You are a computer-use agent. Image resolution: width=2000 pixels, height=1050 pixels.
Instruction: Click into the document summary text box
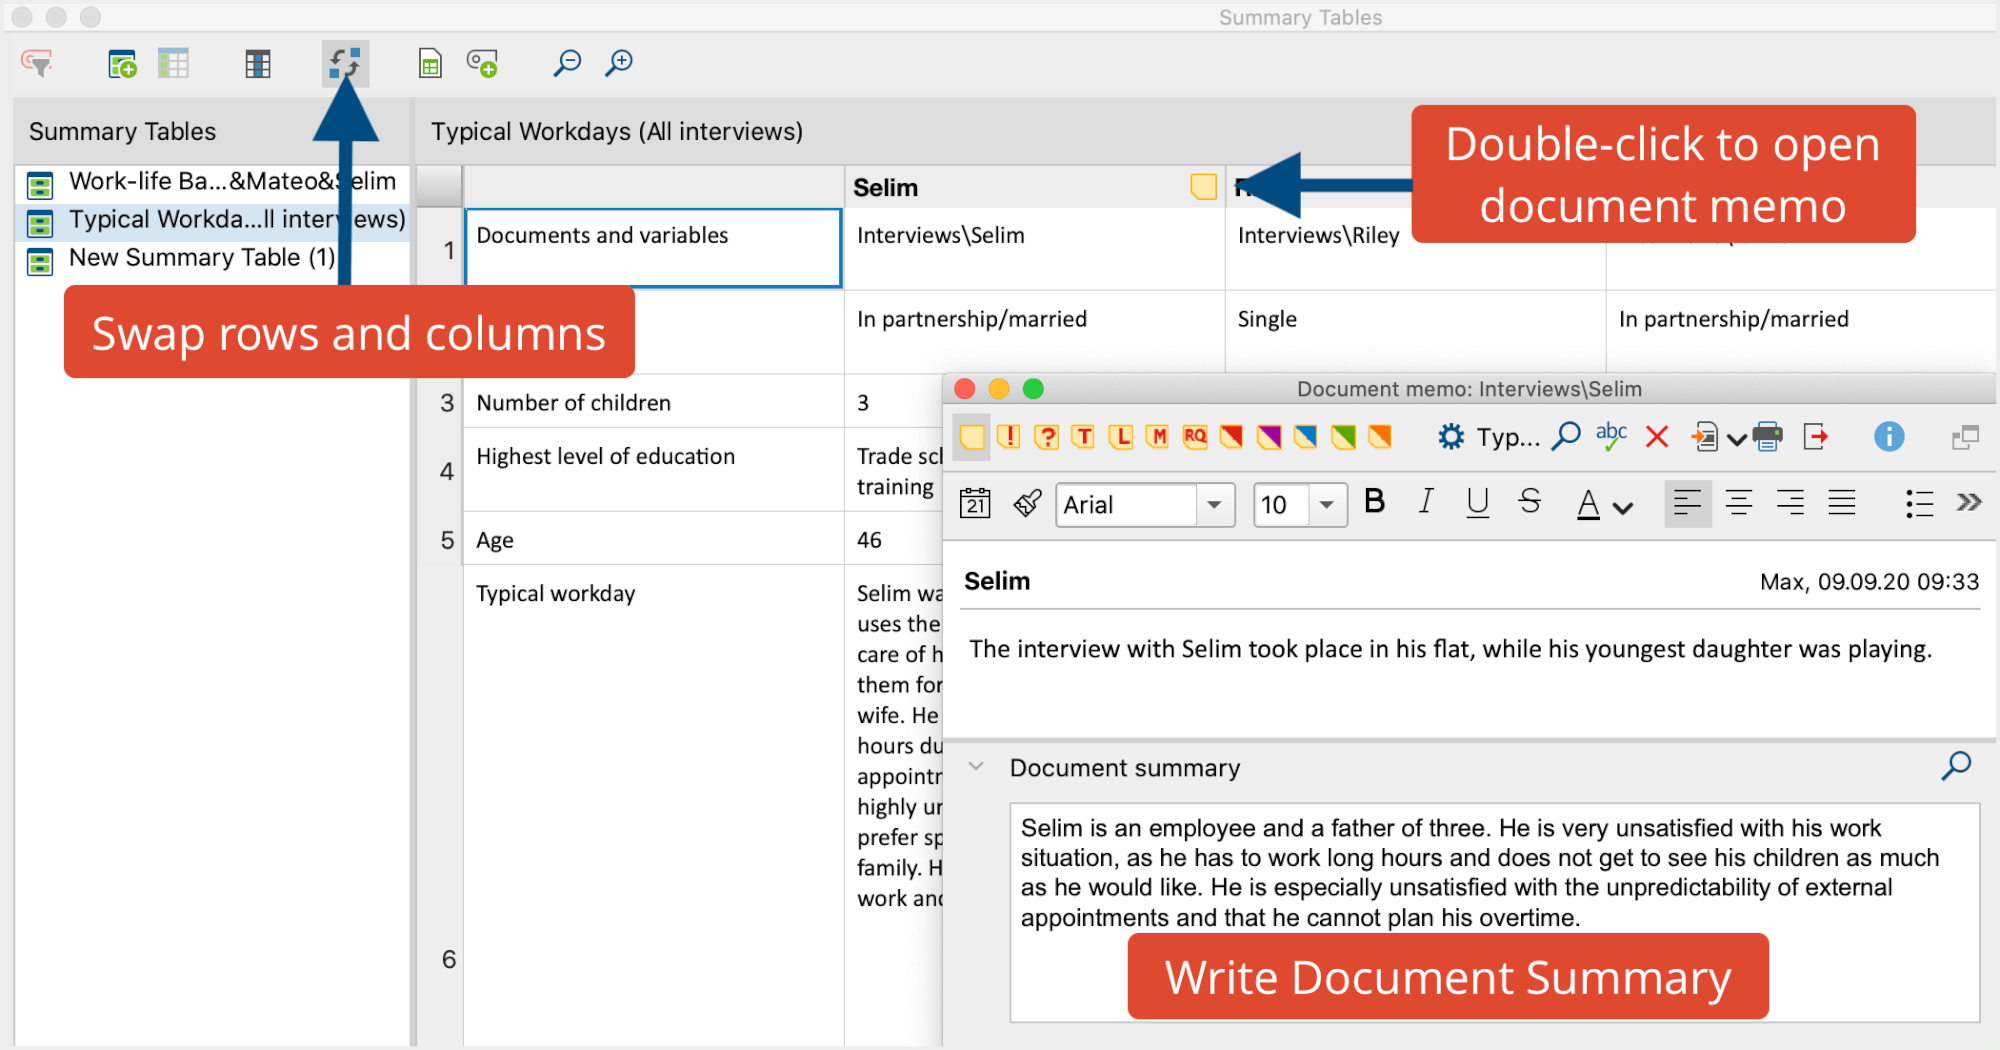1495,912
